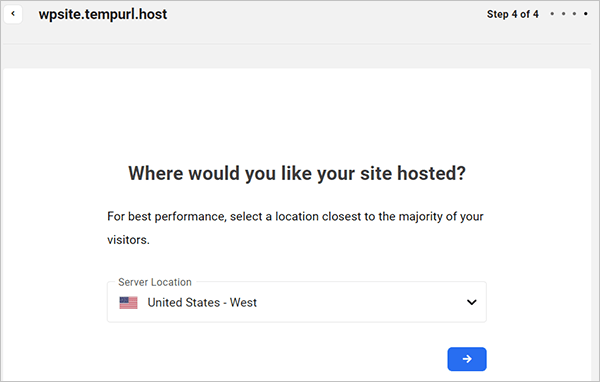Select the second step indicator dot
Image resolution: width=600 pixels, height=382 pixels.
pos(563,14)
